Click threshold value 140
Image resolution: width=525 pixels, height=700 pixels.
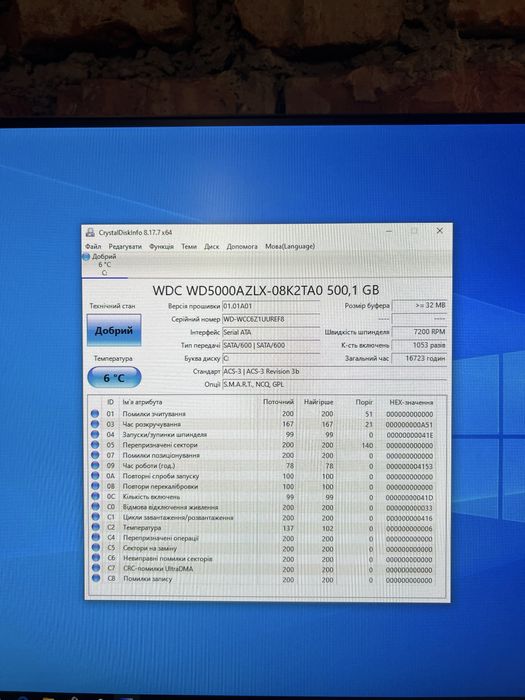point(367,445)
